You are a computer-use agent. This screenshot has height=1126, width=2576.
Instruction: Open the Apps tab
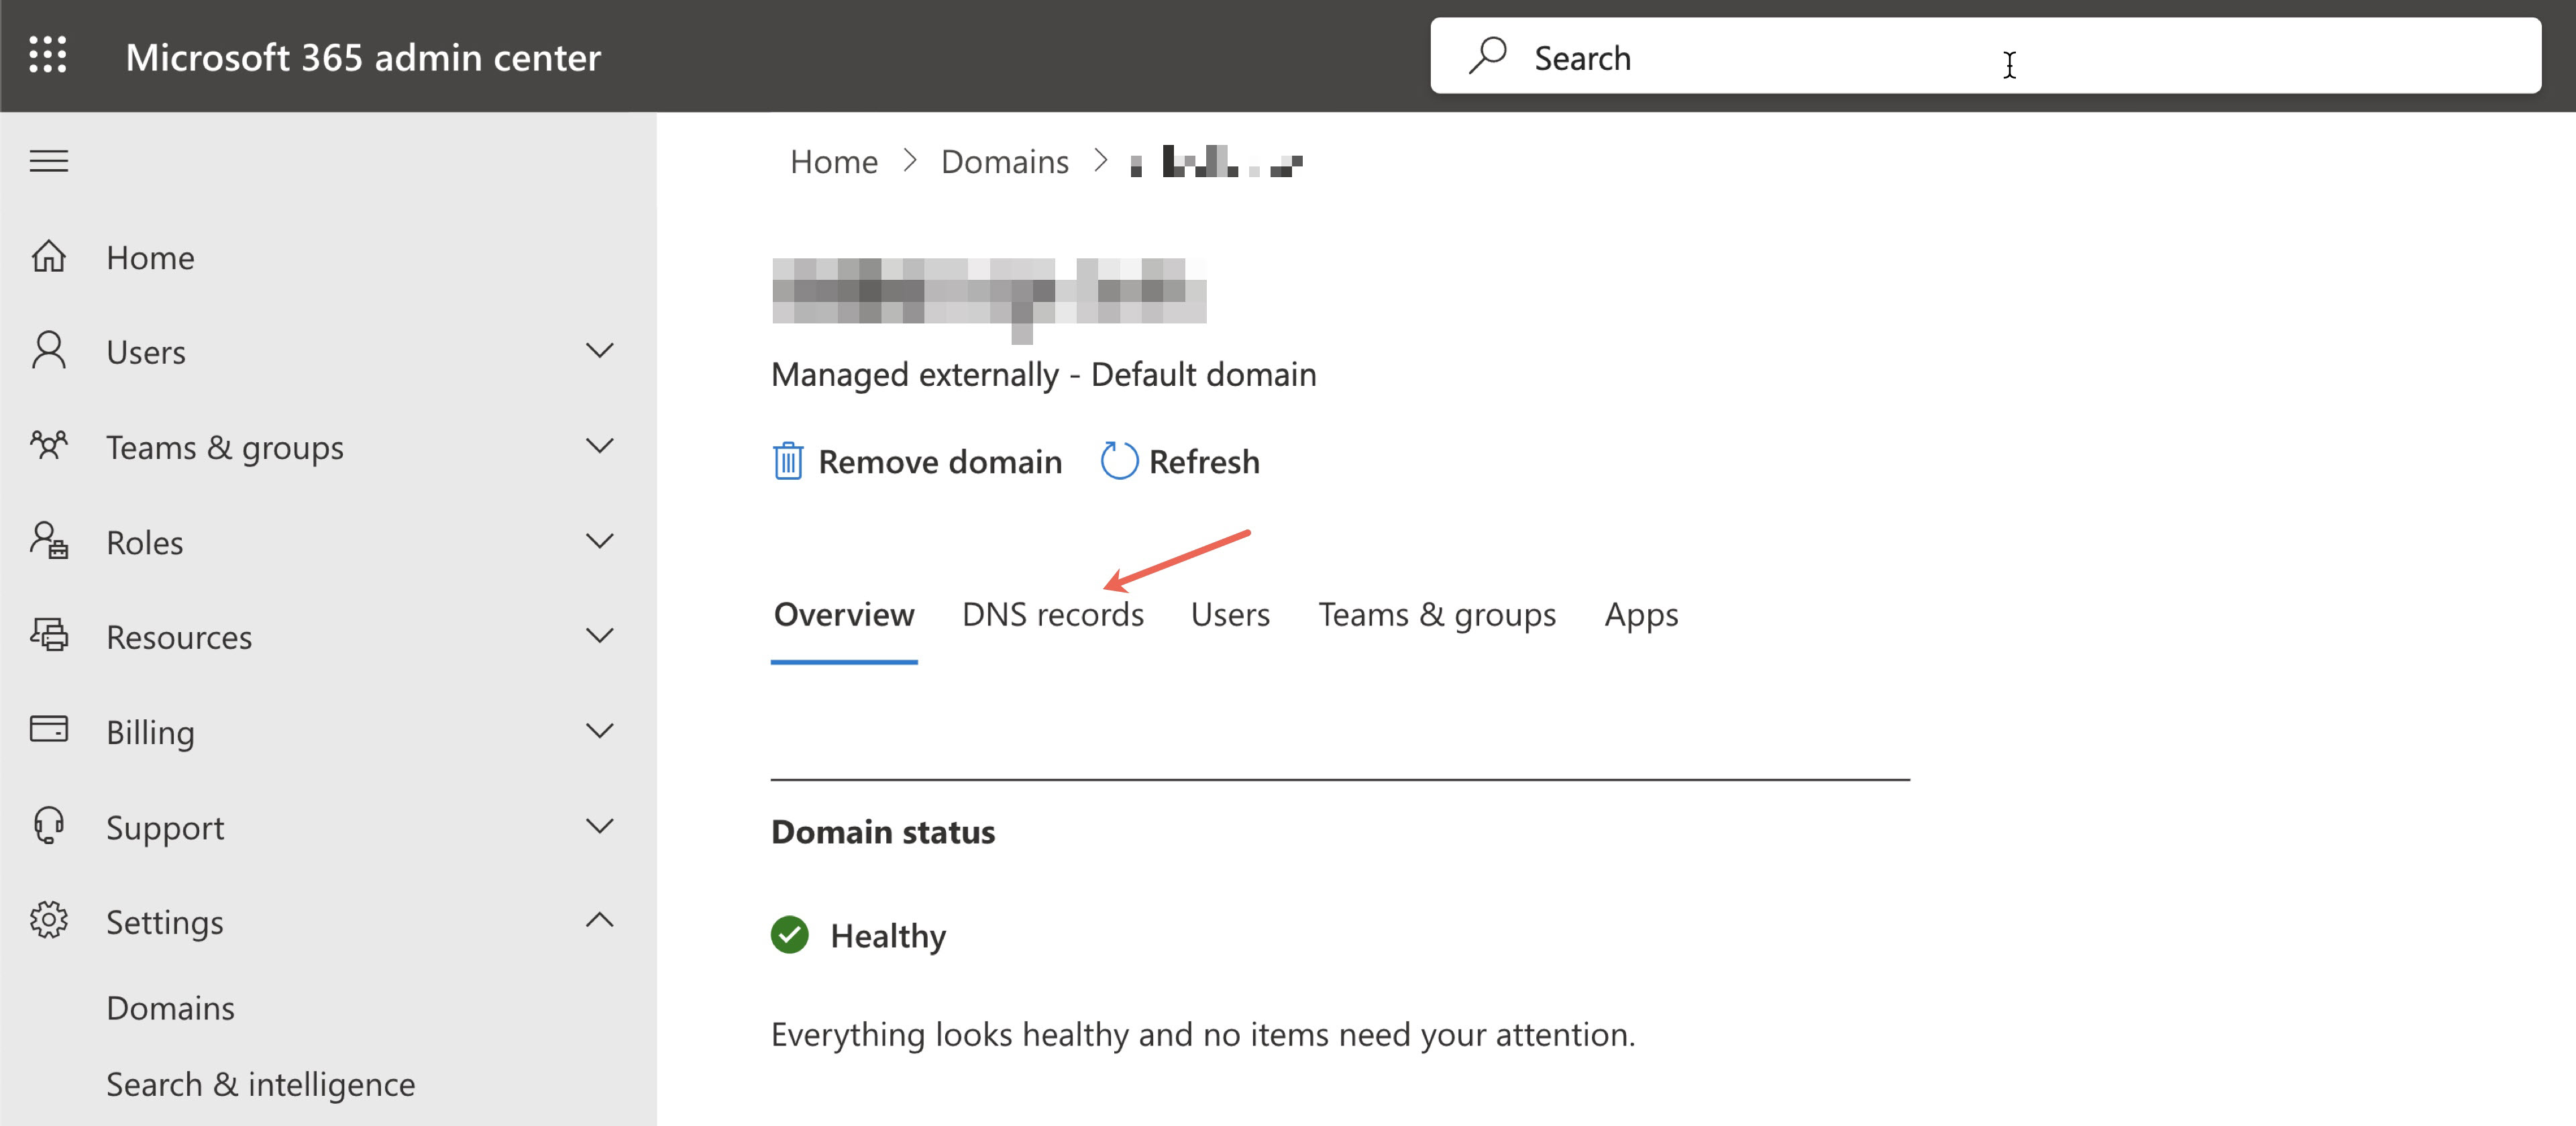[x=1640, y=613]
